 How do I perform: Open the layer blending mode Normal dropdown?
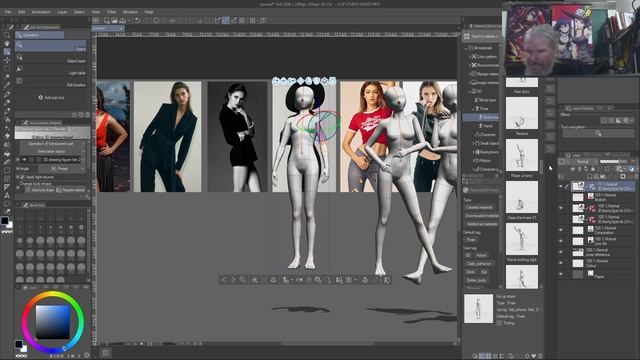[x=583, y=162]
